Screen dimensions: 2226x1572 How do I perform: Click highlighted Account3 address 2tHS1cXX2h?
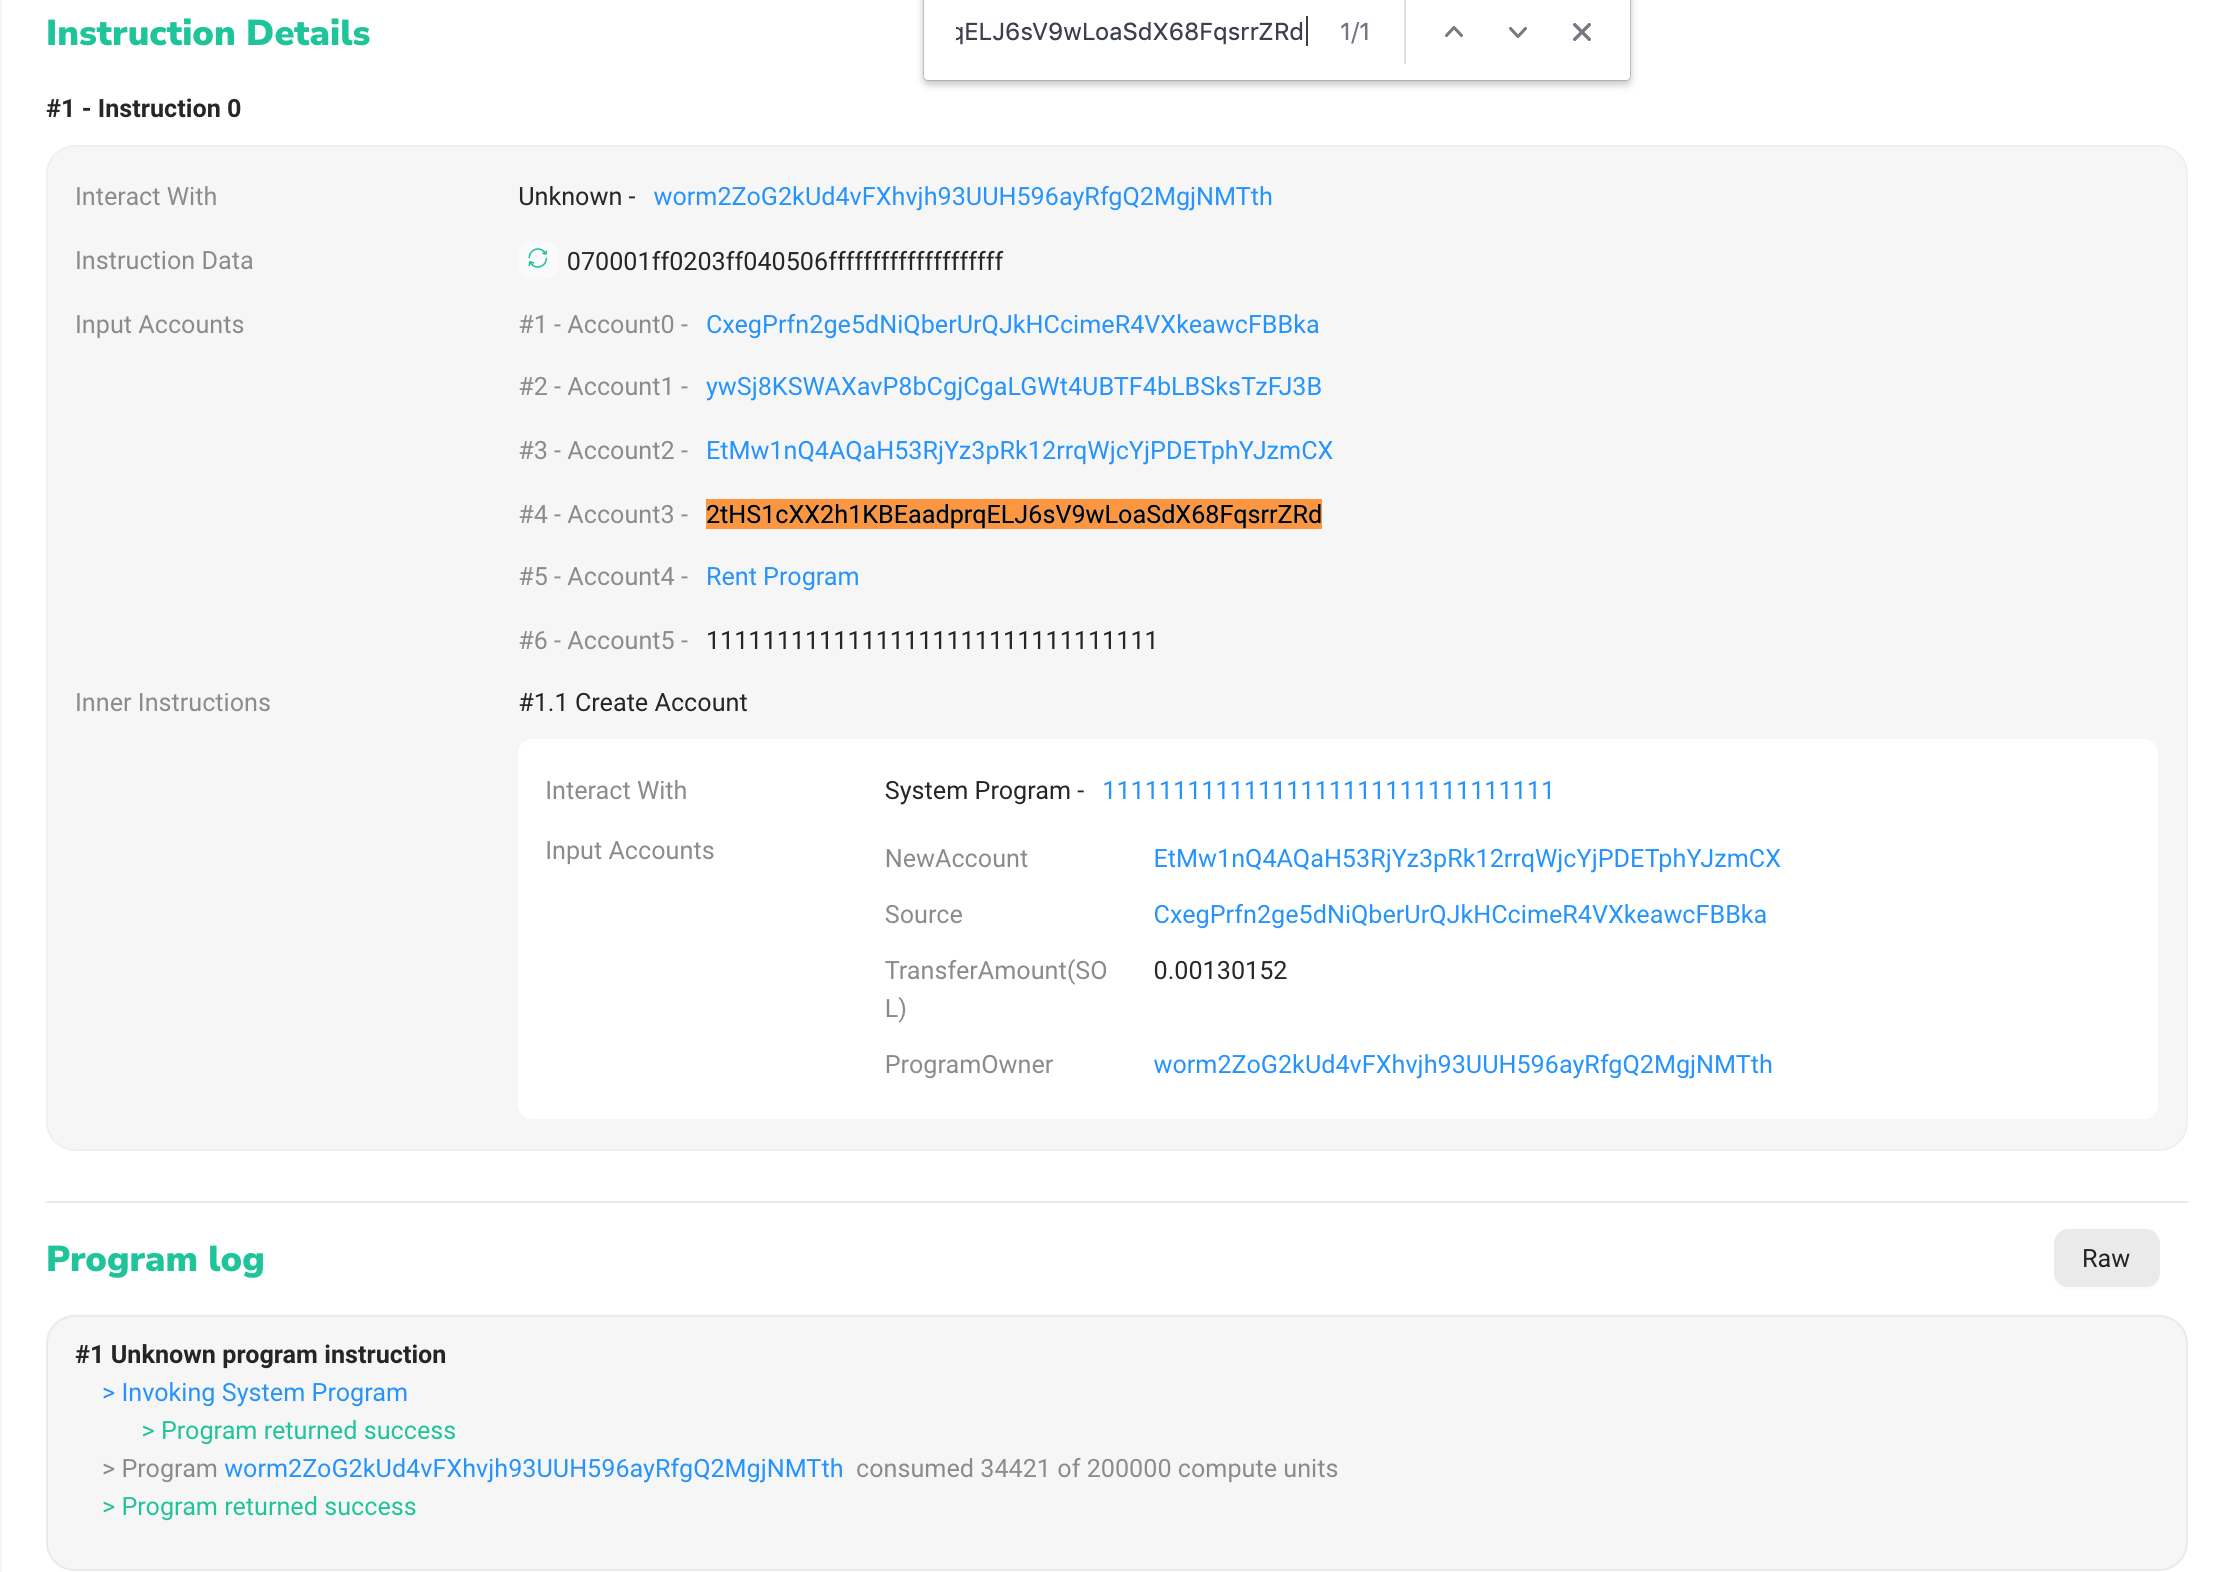pyautogui.click(x=1013, y=514)
